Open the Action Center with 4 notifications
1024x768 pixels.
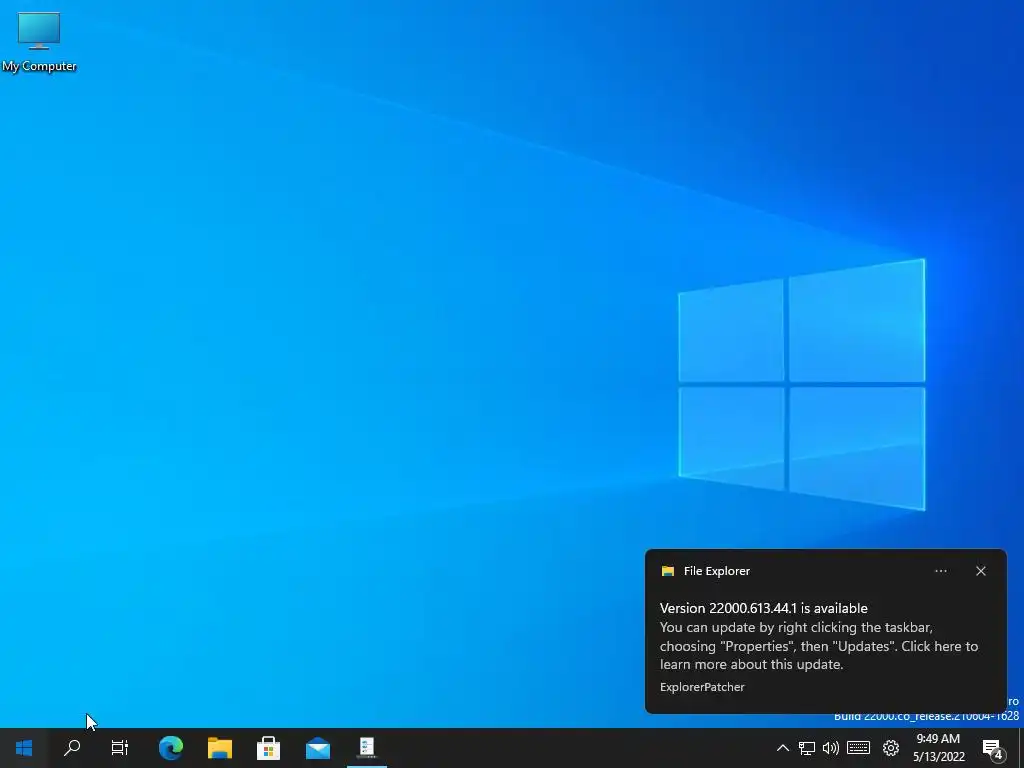coord(993,748)
